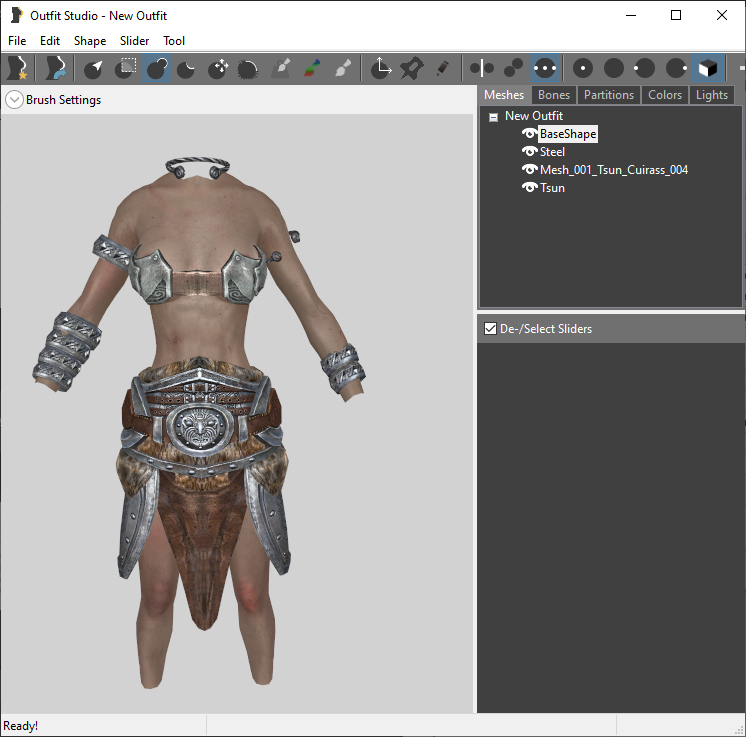Click the Load Project toolbar icon
This screenshot has height=737, width=746.
click(55, 68)
